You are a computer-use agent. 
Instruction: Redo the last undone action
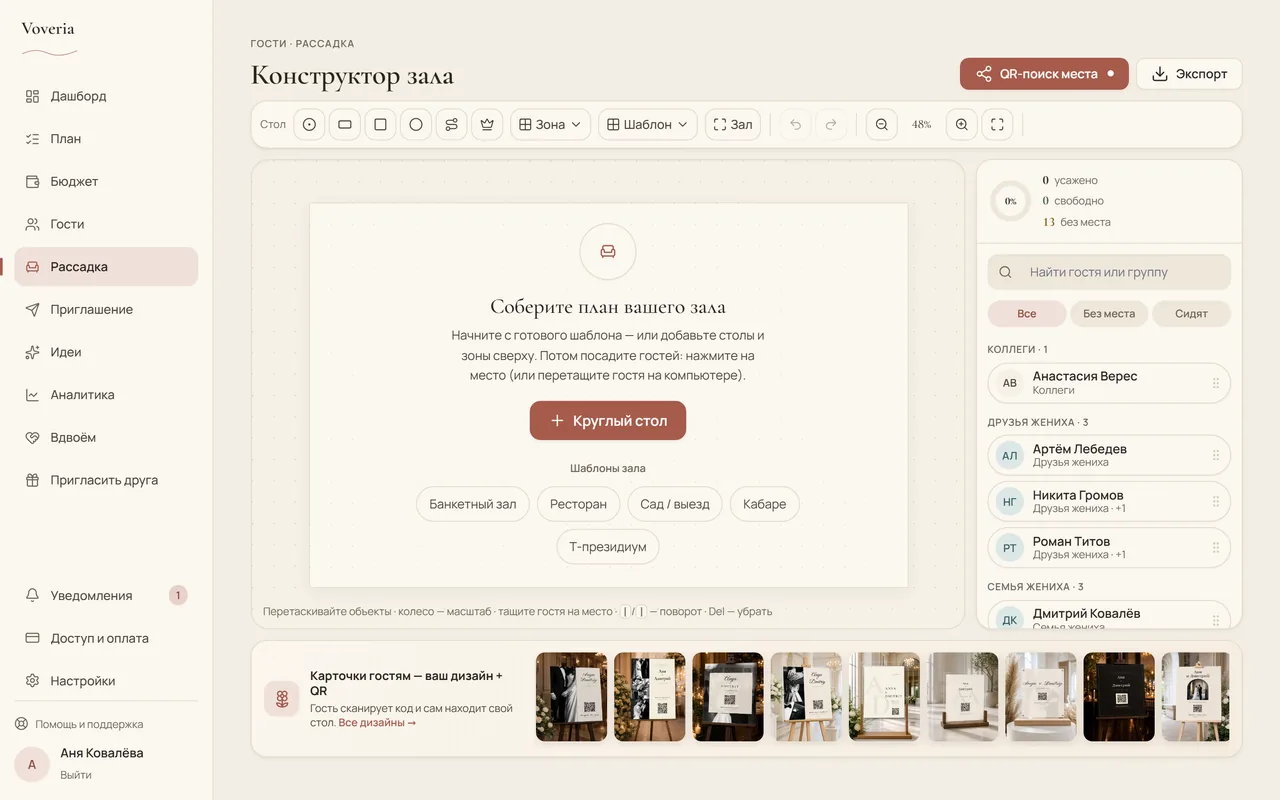click(831, 125)
